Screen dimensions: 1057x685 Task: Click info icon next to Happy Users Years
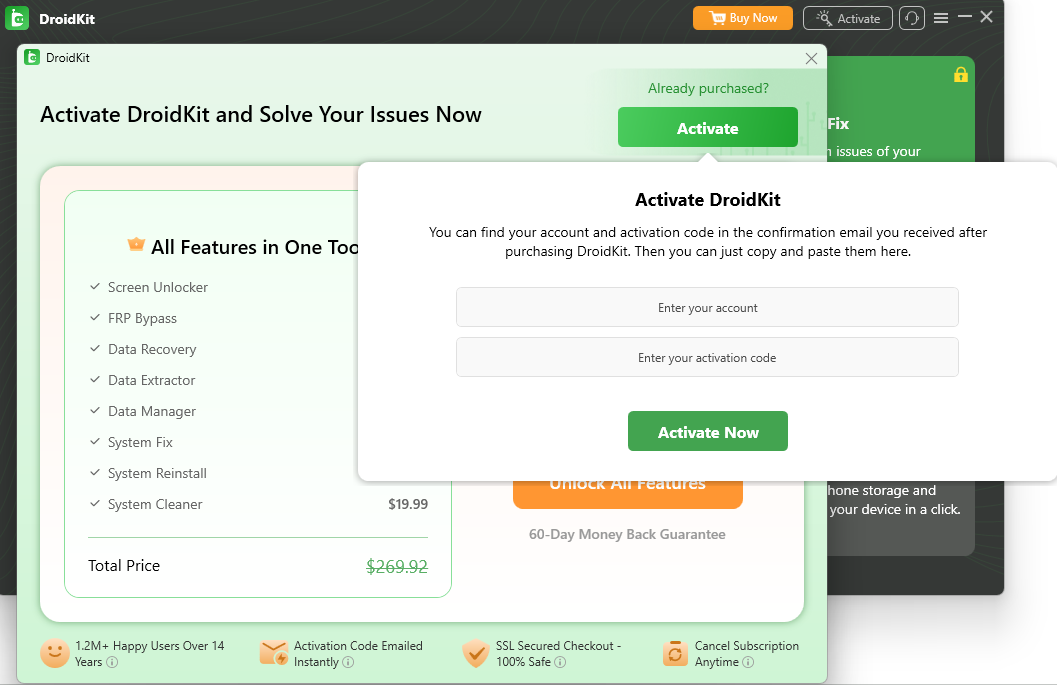(x=113, y=662)
